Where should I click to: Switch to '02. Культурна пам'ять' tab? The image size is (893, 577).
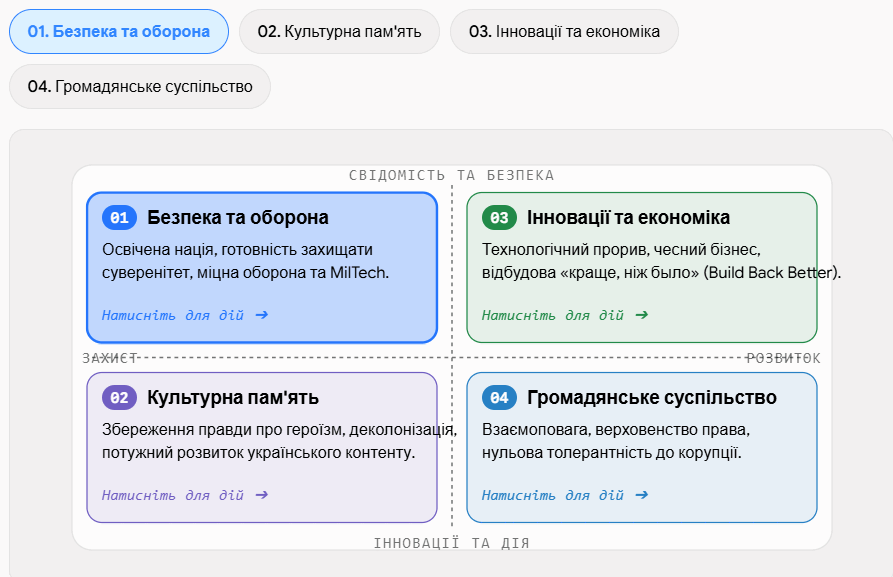[339, 32]
